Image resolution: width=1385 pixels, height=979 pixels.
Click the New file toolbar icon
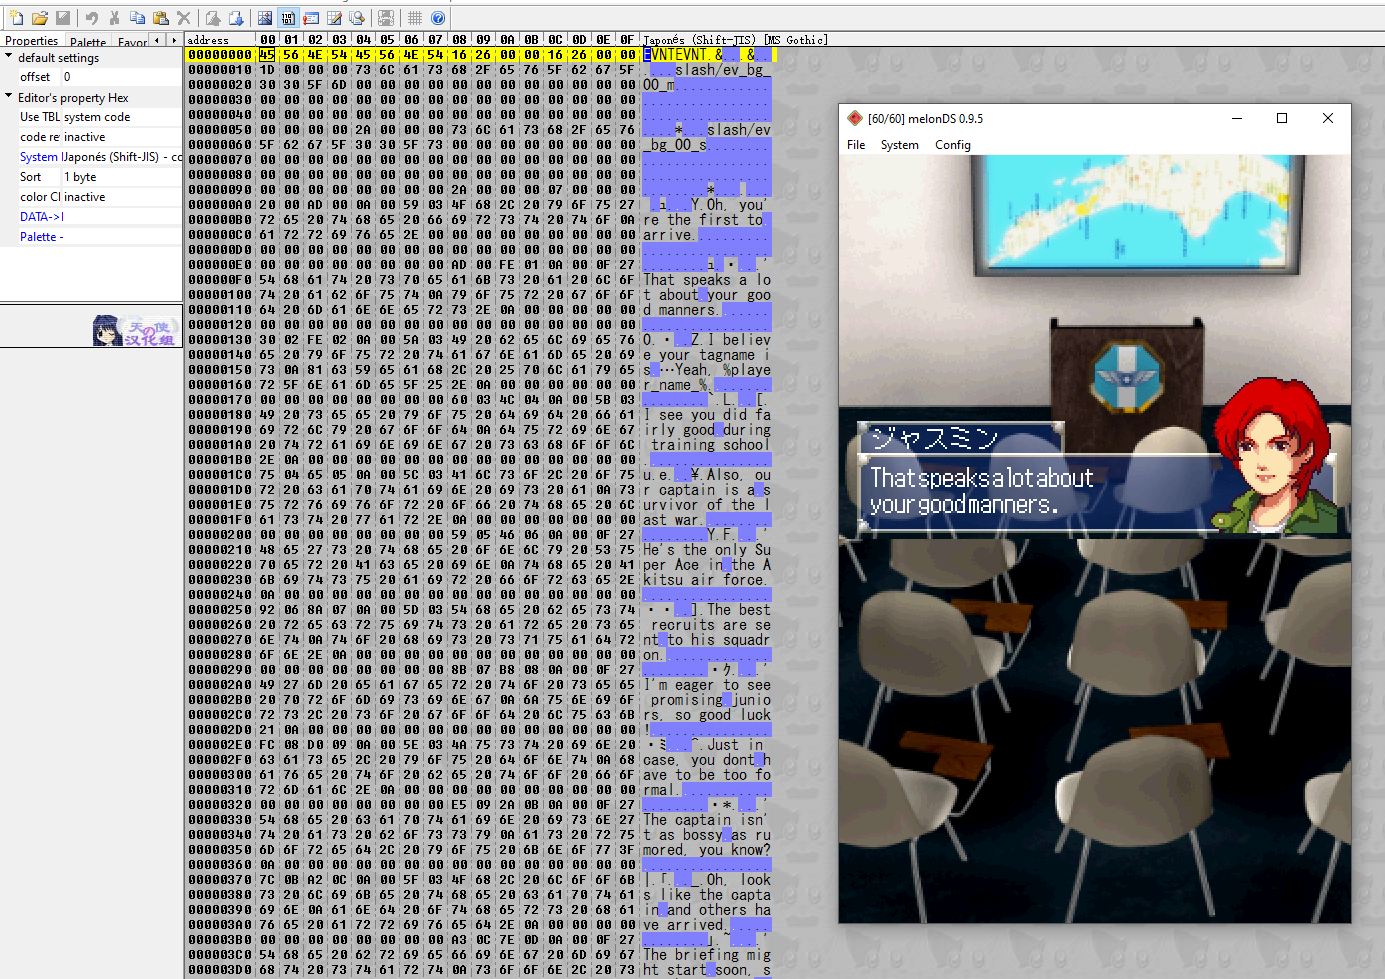pos(16,18)
